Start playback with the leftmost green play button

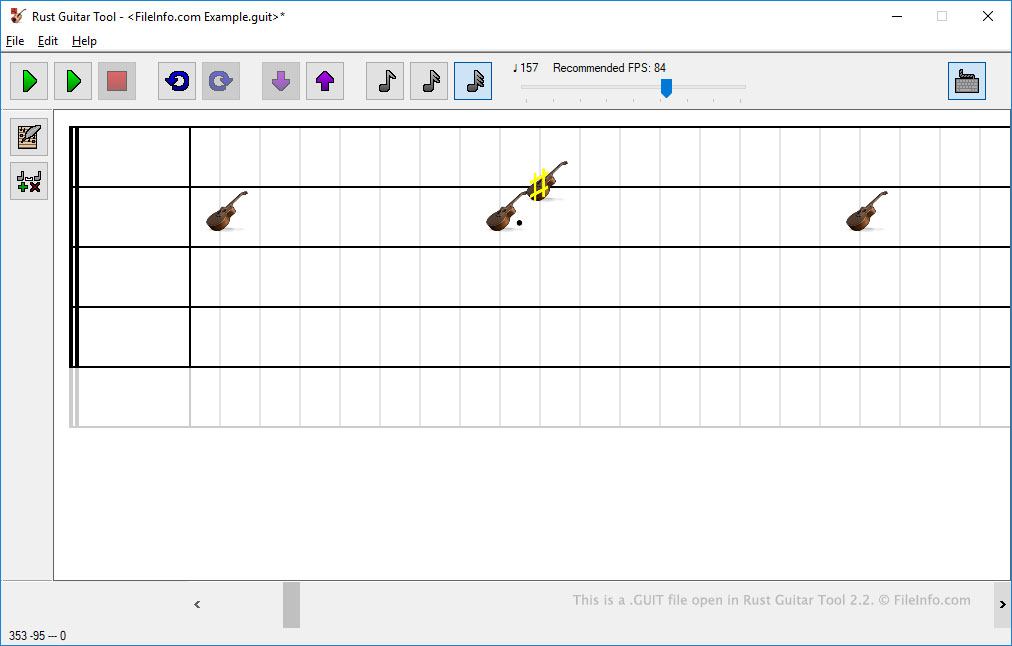point(29,81)
